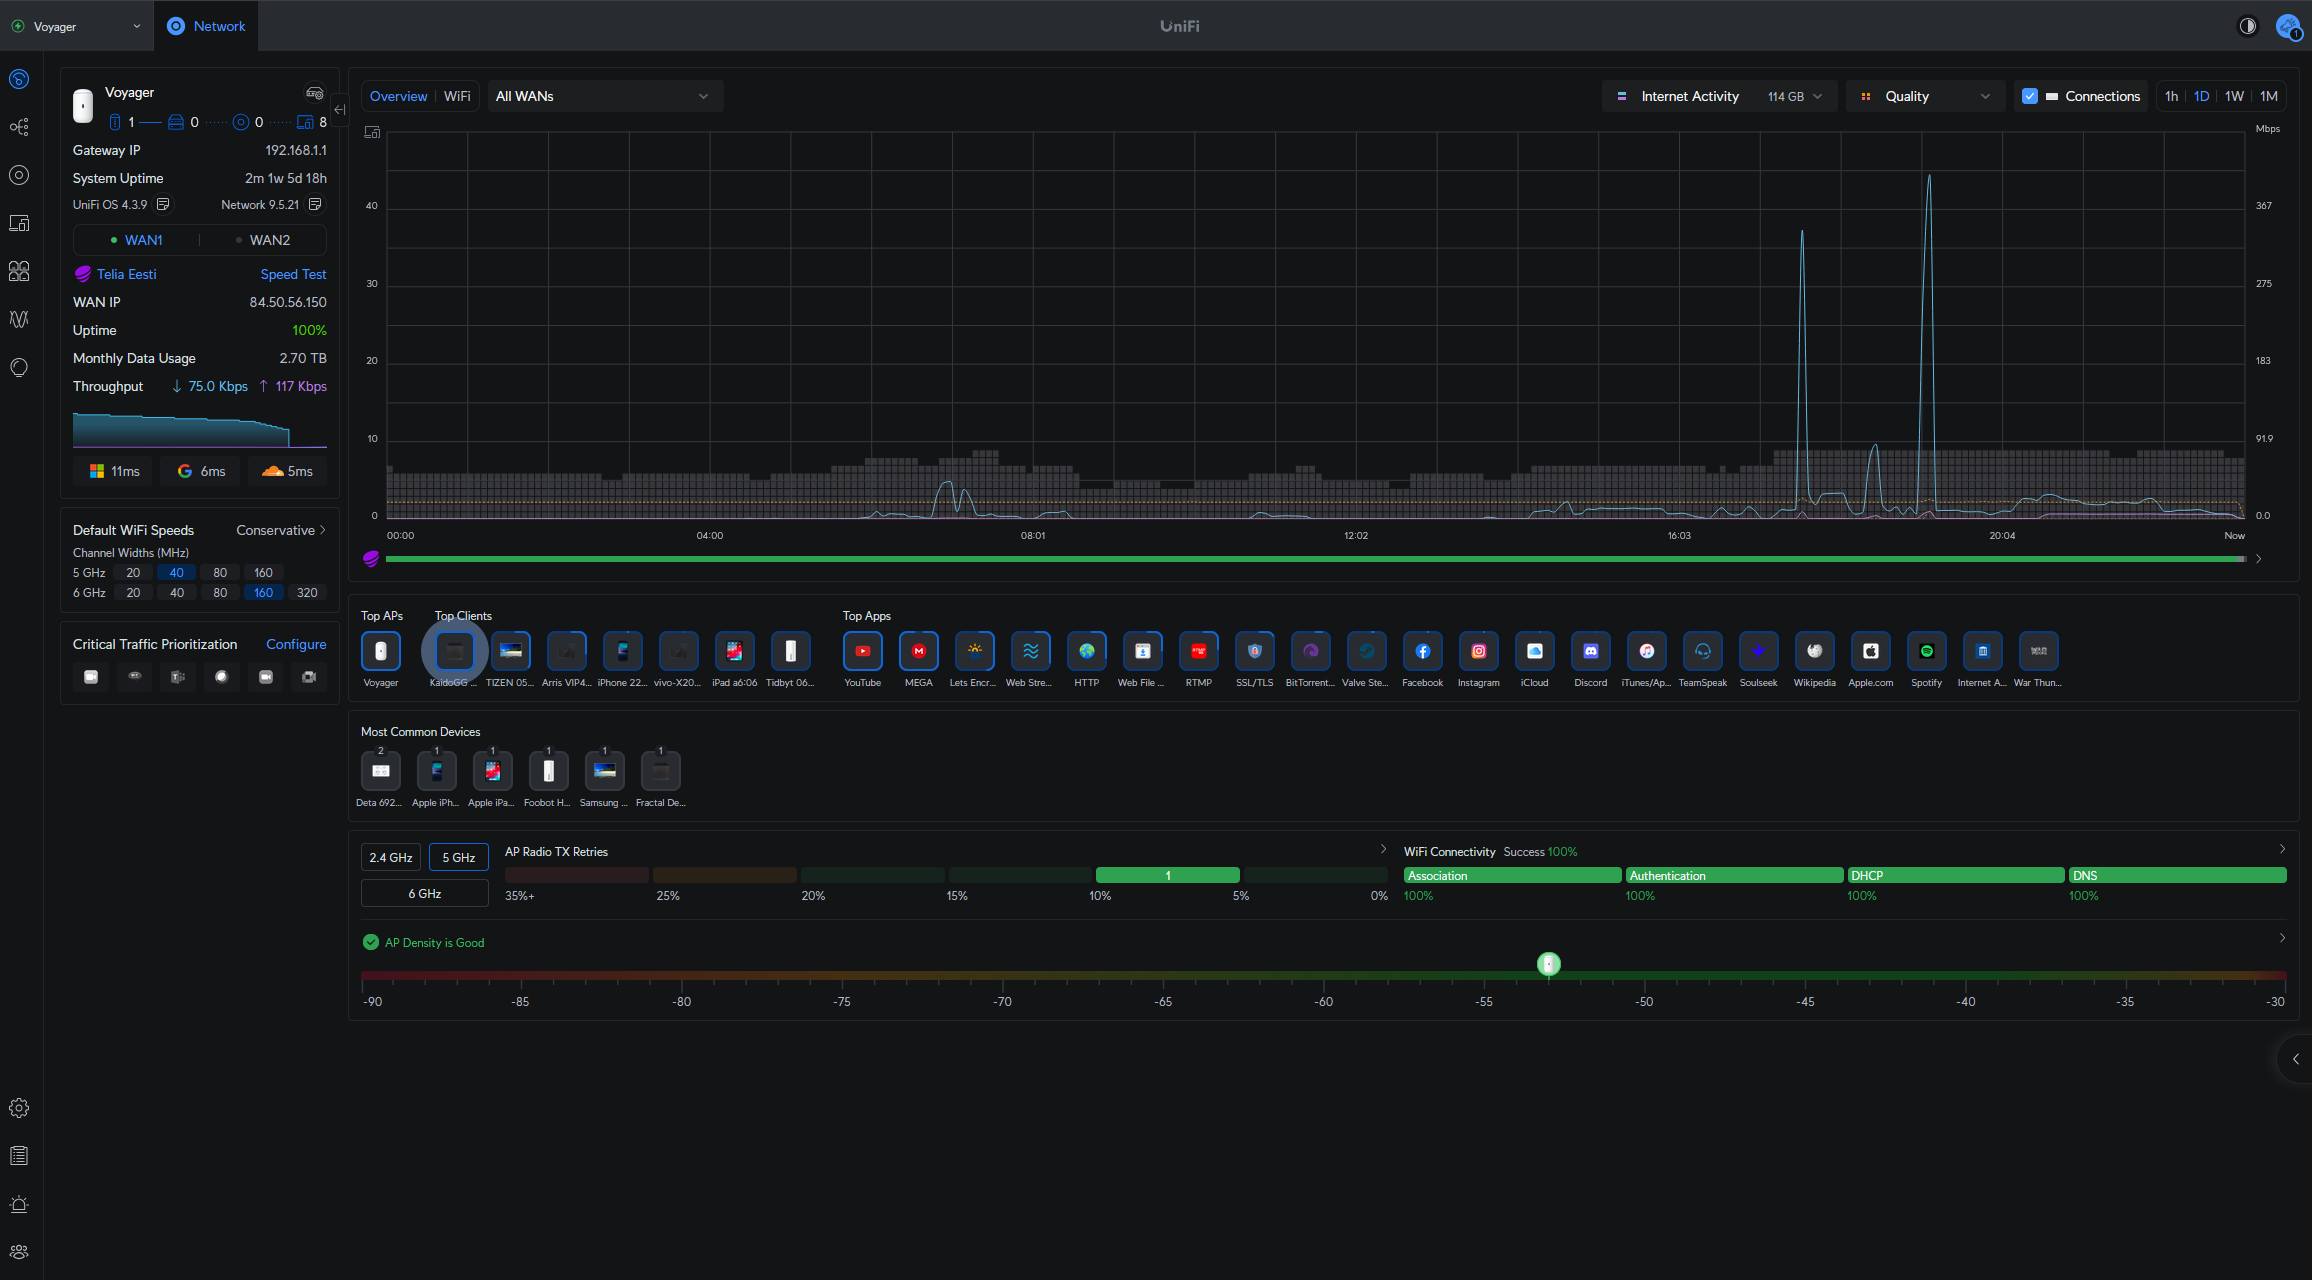Open UniFi Devices page in sidebar
The width and height of the screenshot is (2312, 1280).
pos(19,175)
